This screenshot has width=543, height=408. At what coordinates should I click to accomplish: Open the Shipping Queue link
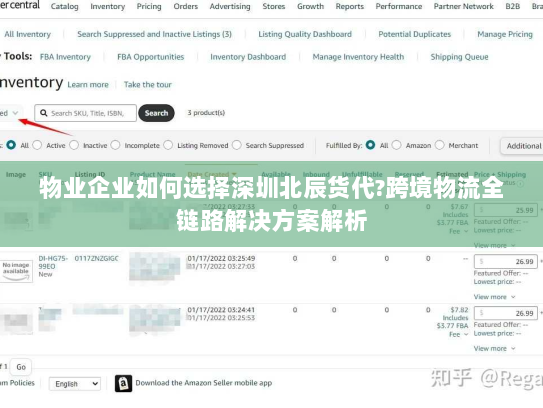click(x=459, y=57)
